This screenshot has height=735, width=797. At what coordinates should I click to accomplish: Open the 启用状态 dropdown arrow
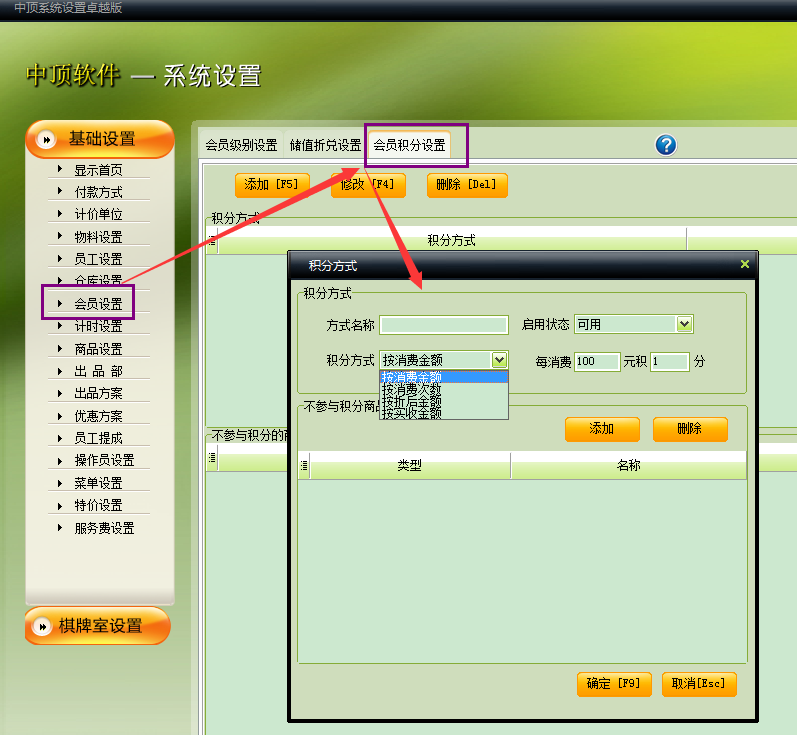[684, 324]
